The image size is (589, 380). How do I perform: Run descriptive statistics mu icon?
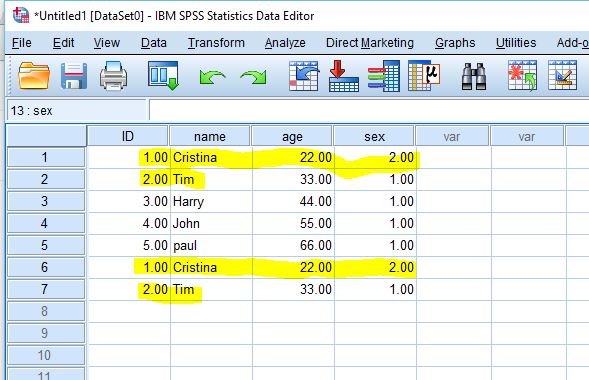point(424,76)
